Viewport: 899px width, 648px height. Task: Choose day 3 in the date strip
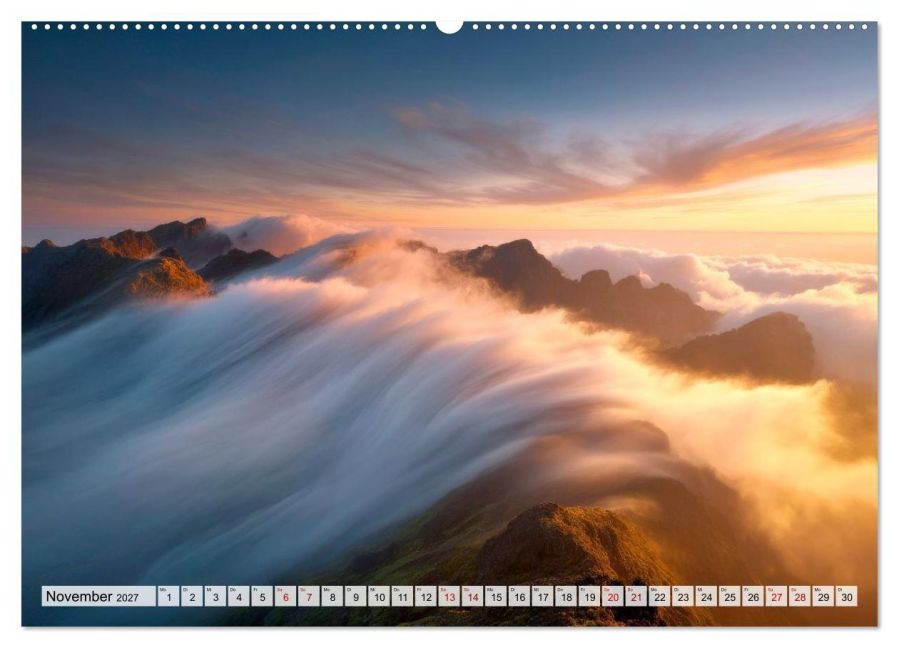point(216,596)
